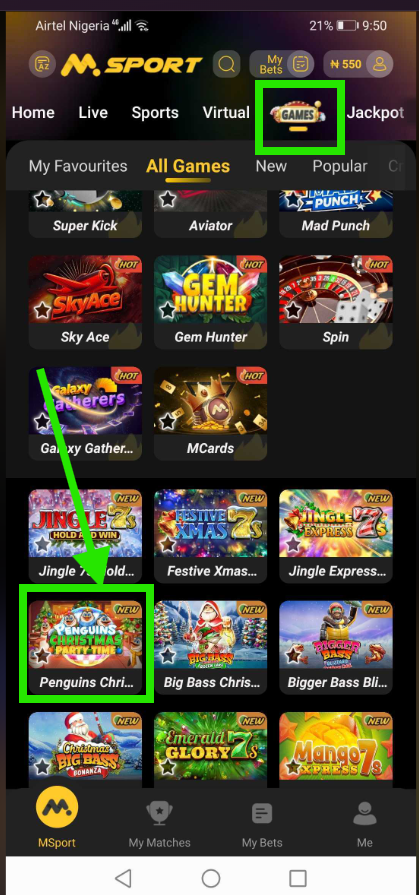Tap the profile avatar beside ₦ 550
The width and height of the screenshot is (419, 895).
(380, 64)
